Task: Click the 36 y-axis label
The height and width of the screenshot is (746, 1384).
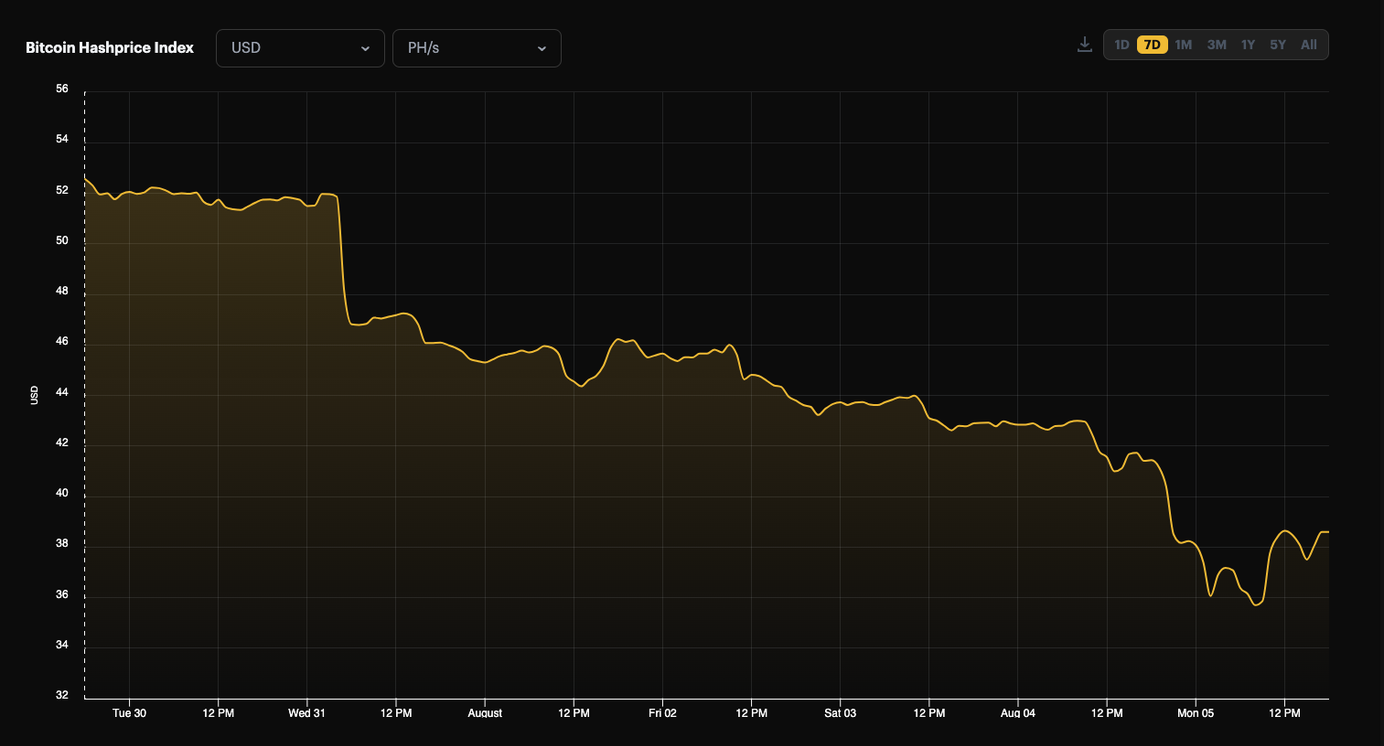Action: tap(62, 595)
